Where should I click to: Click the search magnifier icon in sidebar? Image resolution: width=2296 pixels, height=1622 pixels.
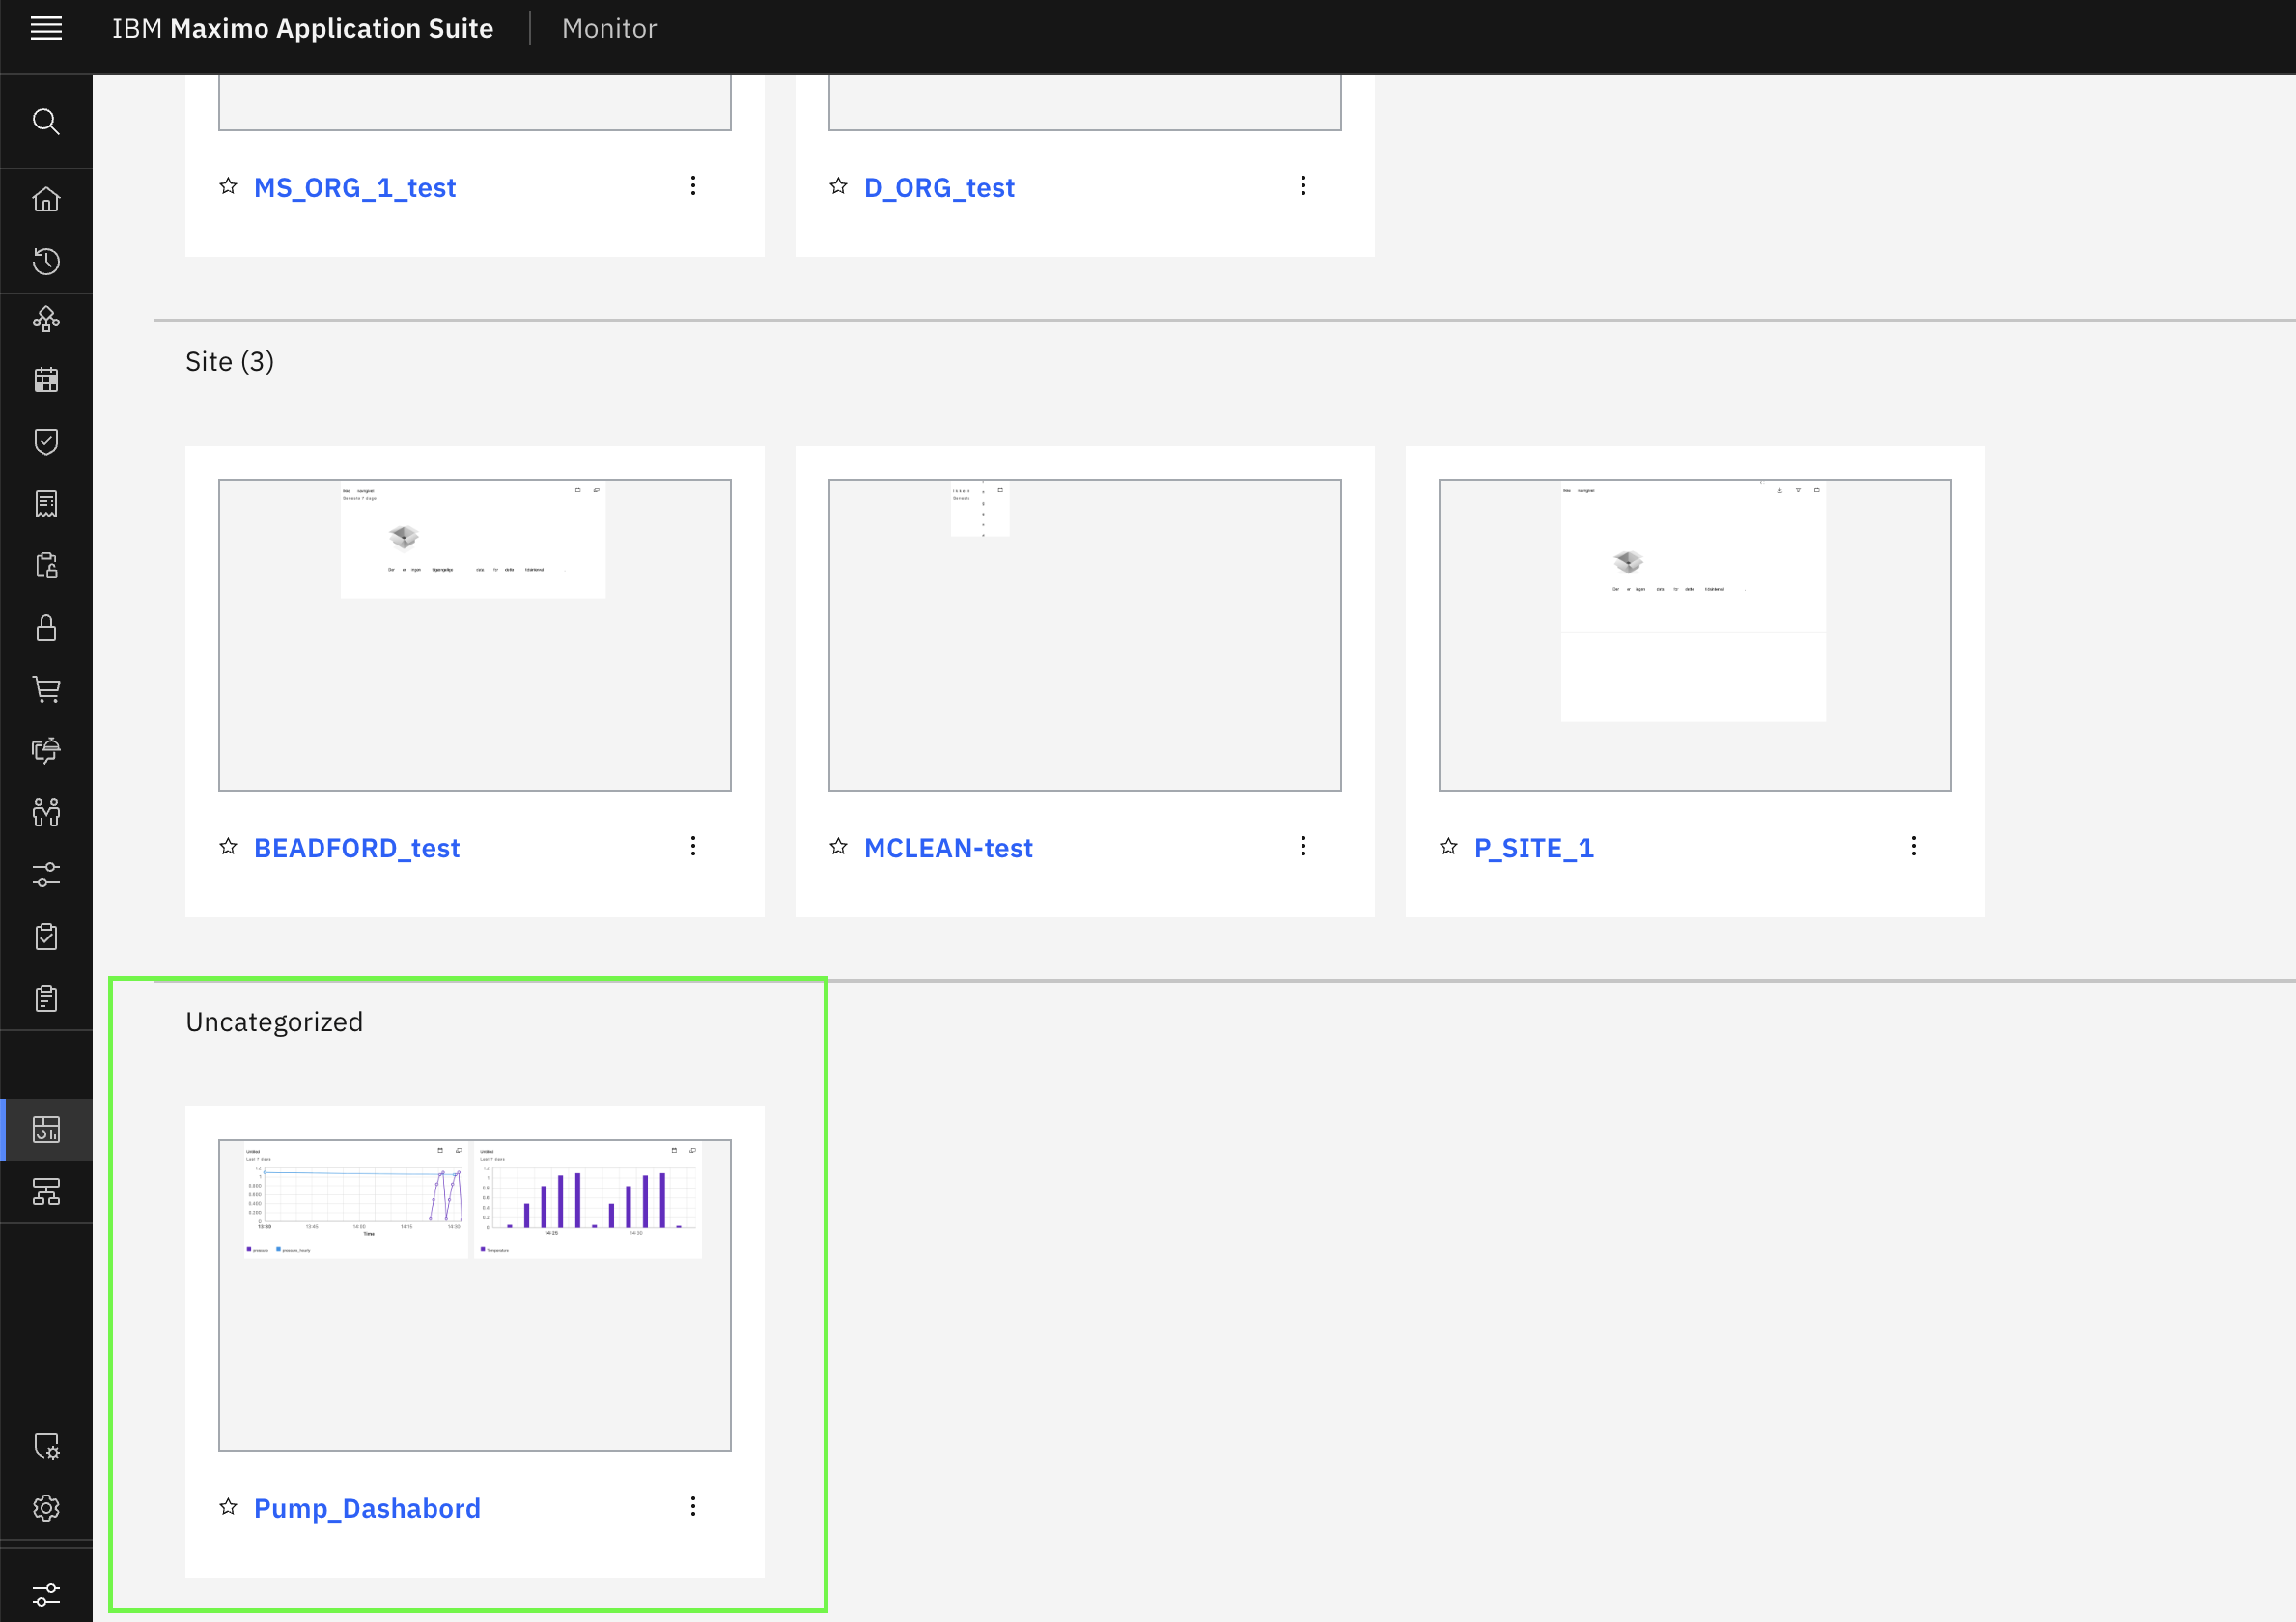46,121
